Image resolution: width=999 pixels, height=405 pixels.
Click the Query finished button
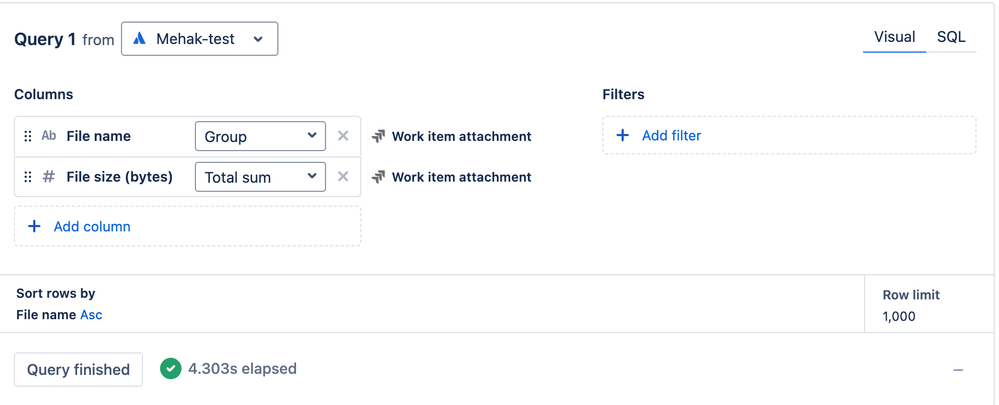tap(78, 369)
